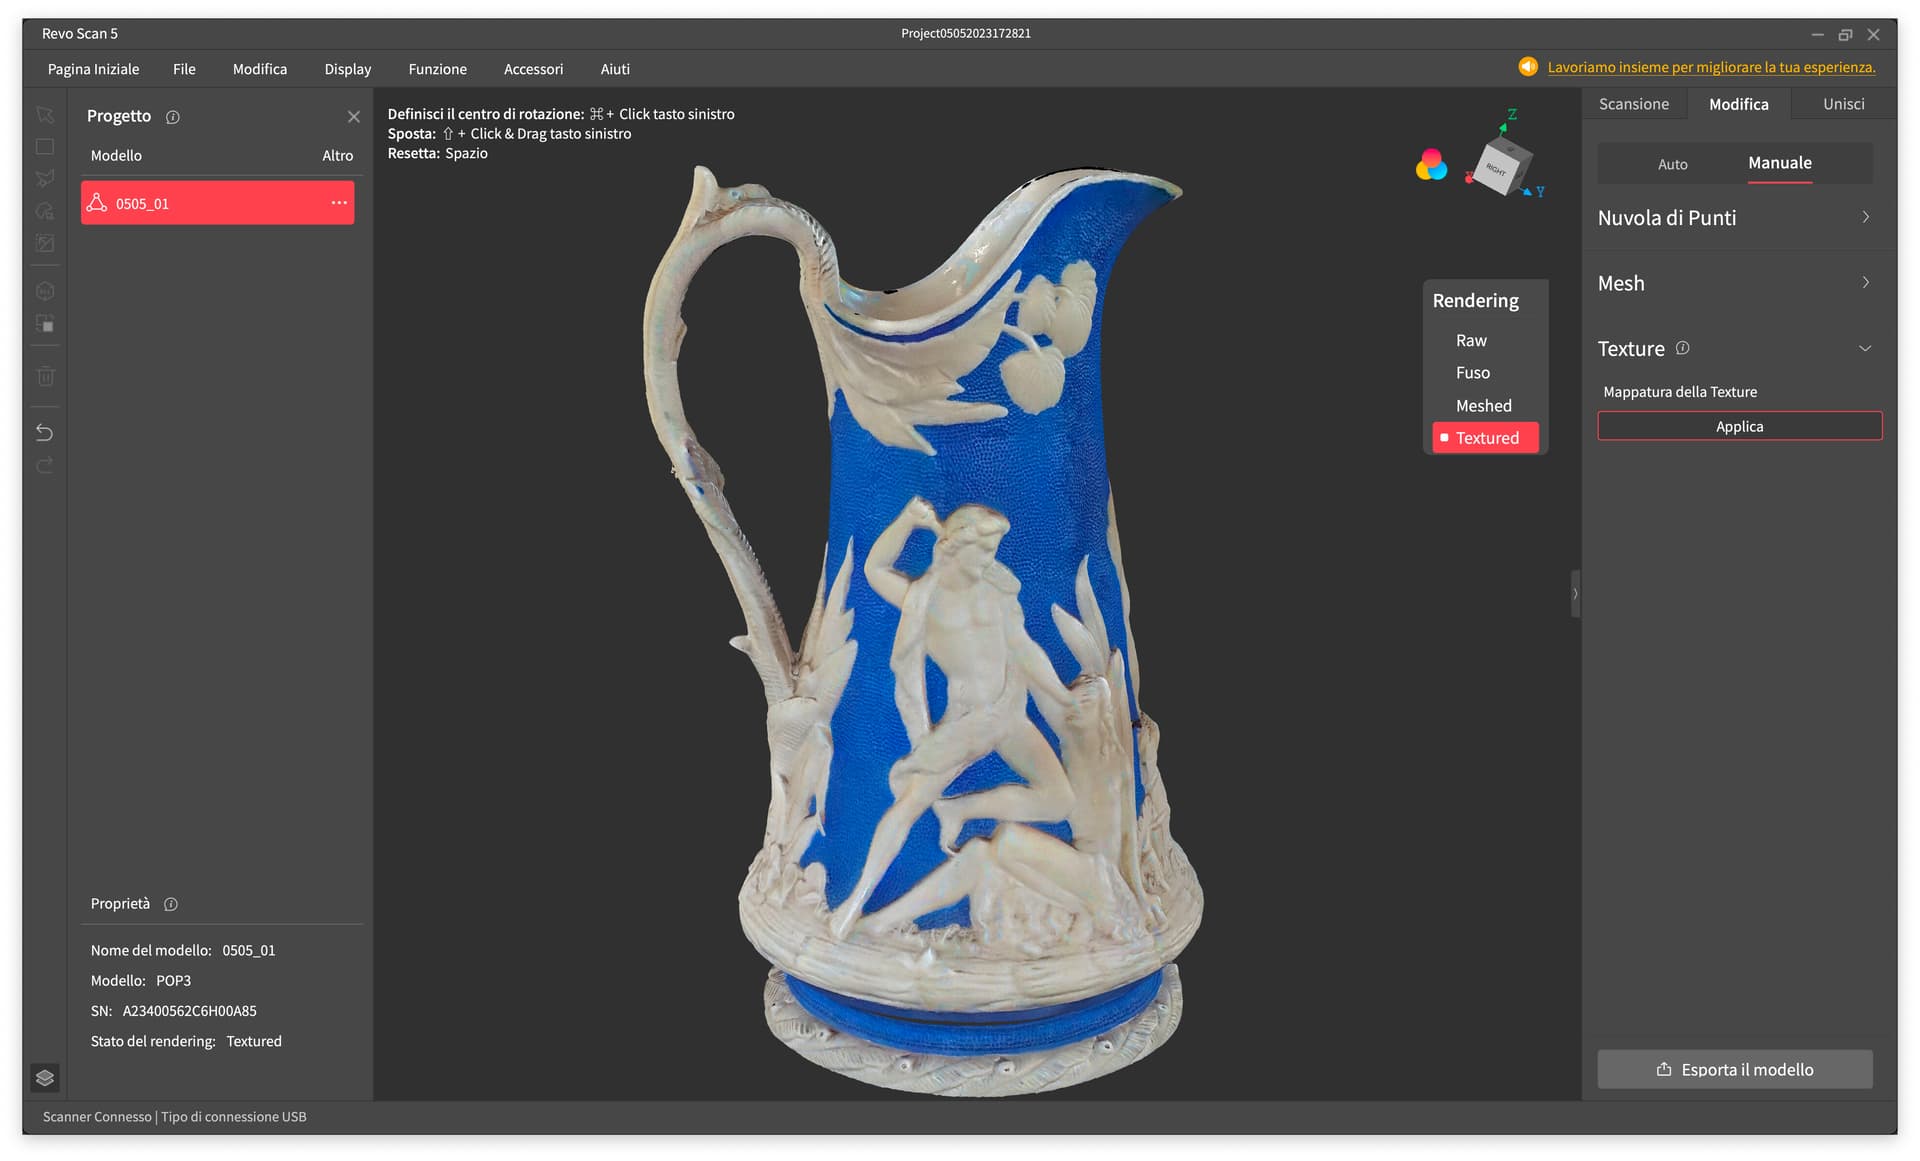The image size is (1920, 1161).
Task: Select Meshed rendering mode
Action: [1484, 405]
